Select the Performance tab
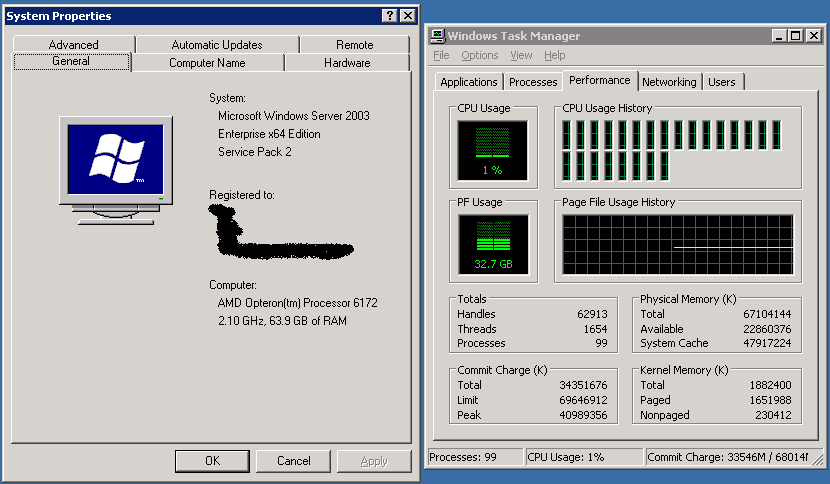The image size is (830, 484). tap(600, 80)
